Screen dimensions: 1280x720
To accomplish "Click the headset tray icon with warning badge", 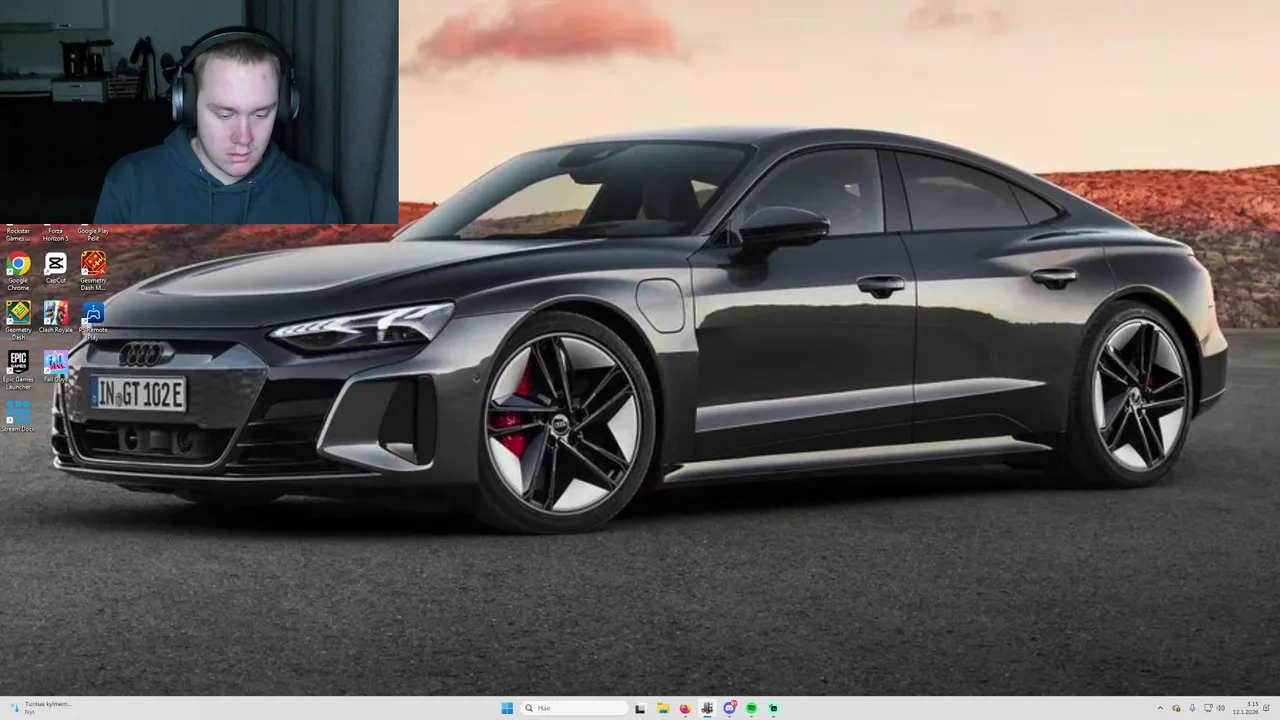I will pos(1176,708).
